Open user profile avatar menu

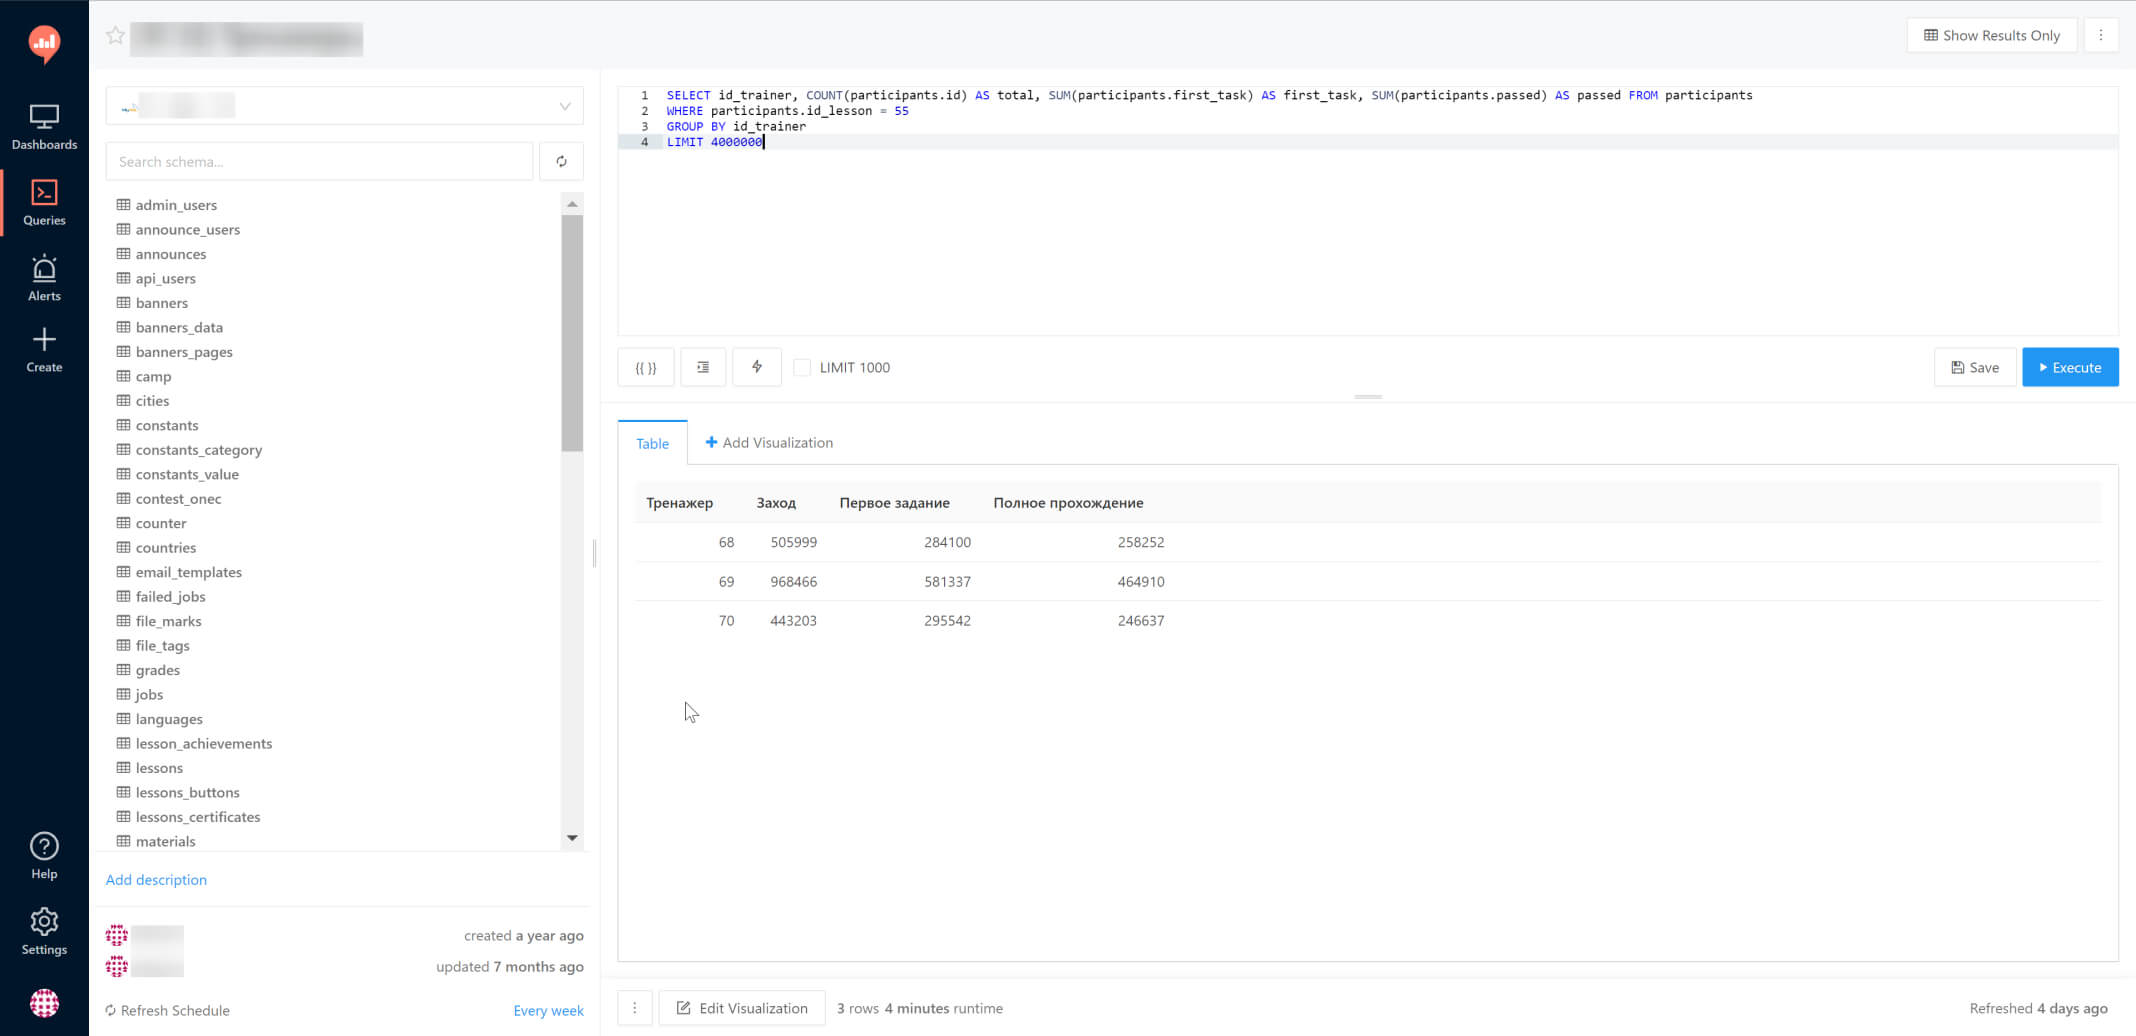click(44, 1003)
